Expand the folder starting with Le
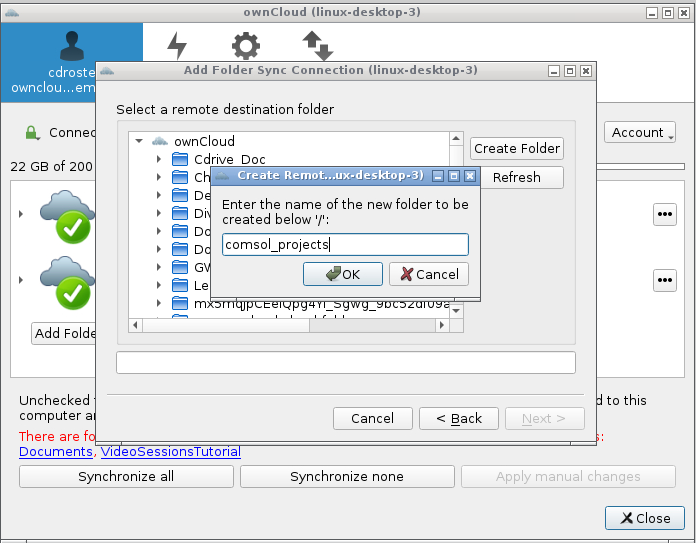Image resolution: width=696 pixels, height=543 pixels. [x=159, y=285]
